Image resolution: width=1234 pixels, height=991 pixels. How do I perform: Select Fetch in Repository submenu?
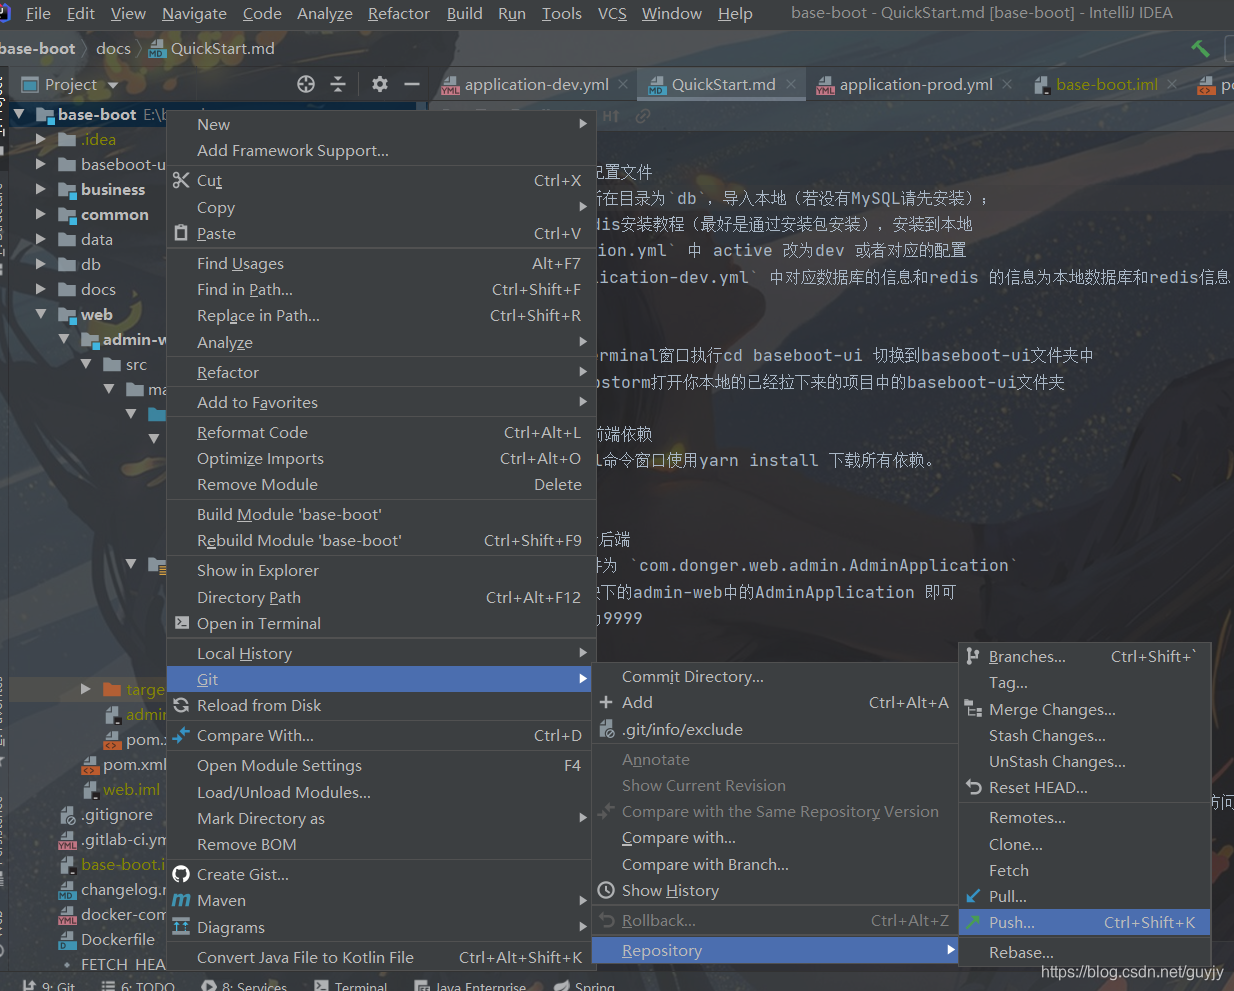[x=1085, y=870]
